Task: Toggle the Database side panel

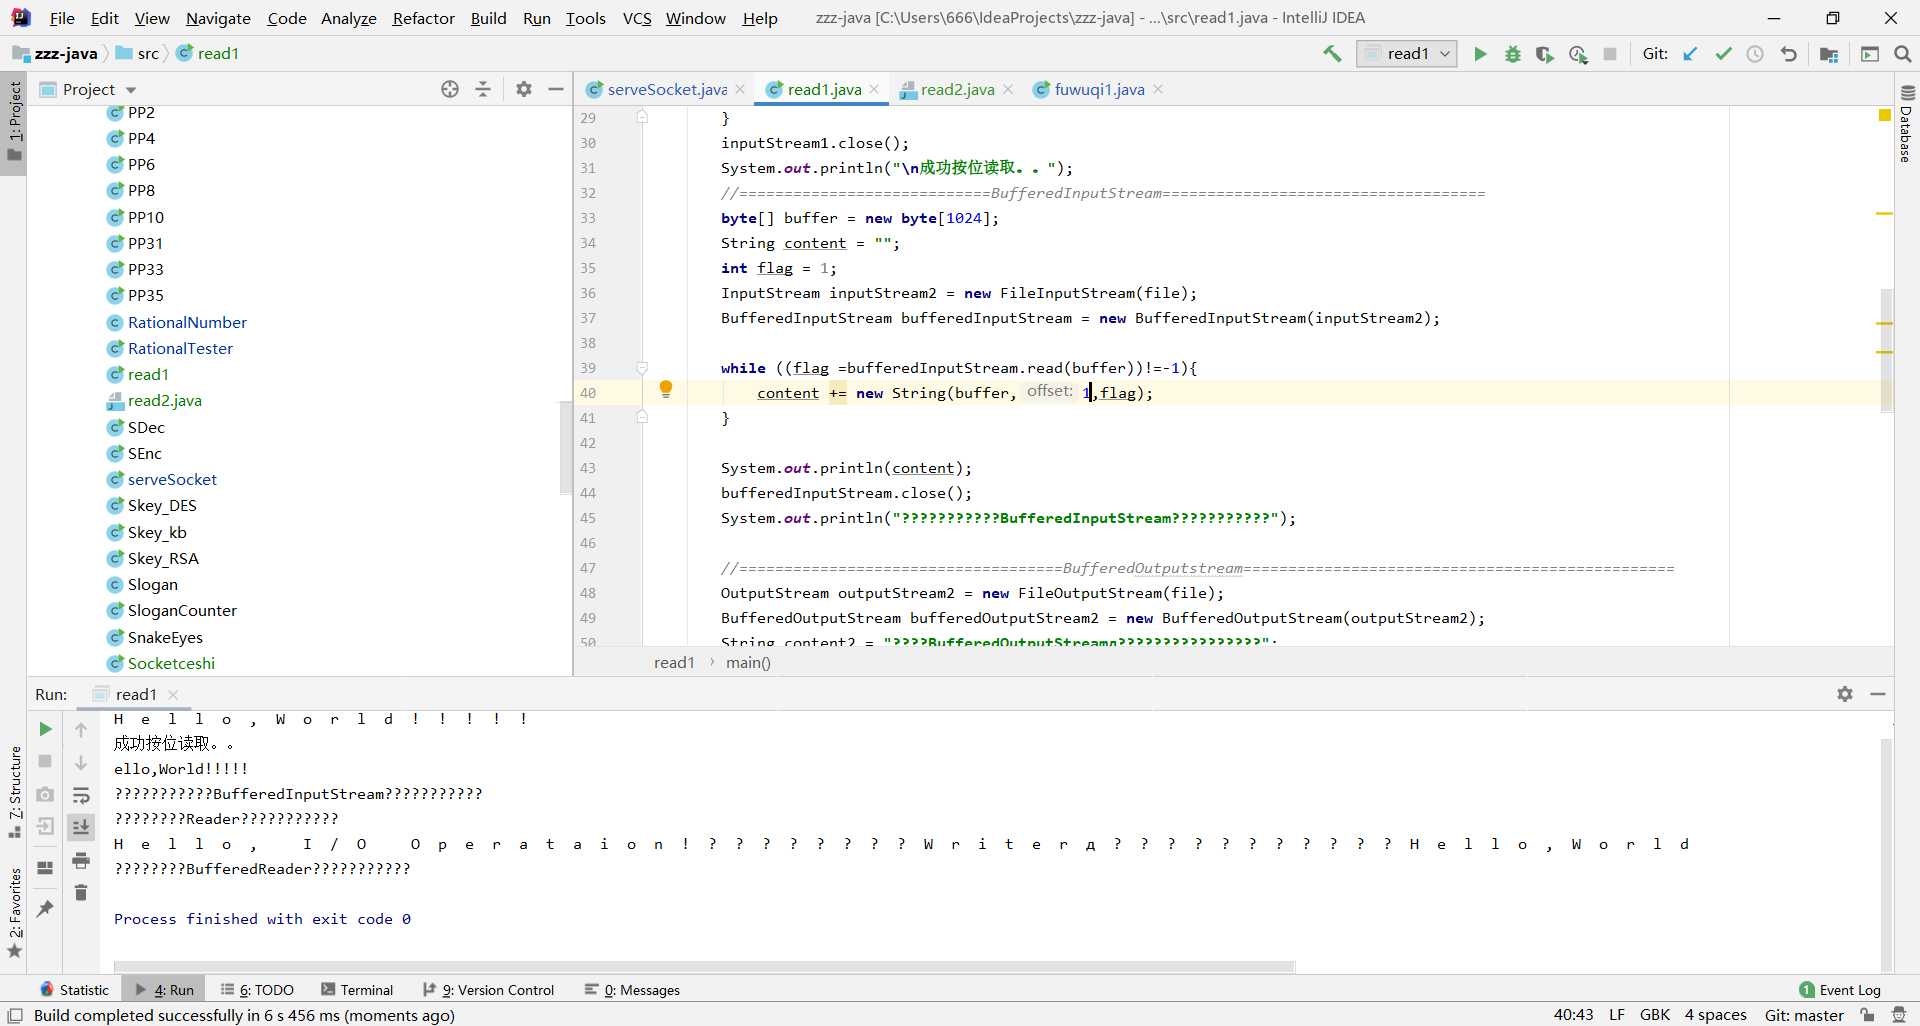Action: click(1907, 125)
